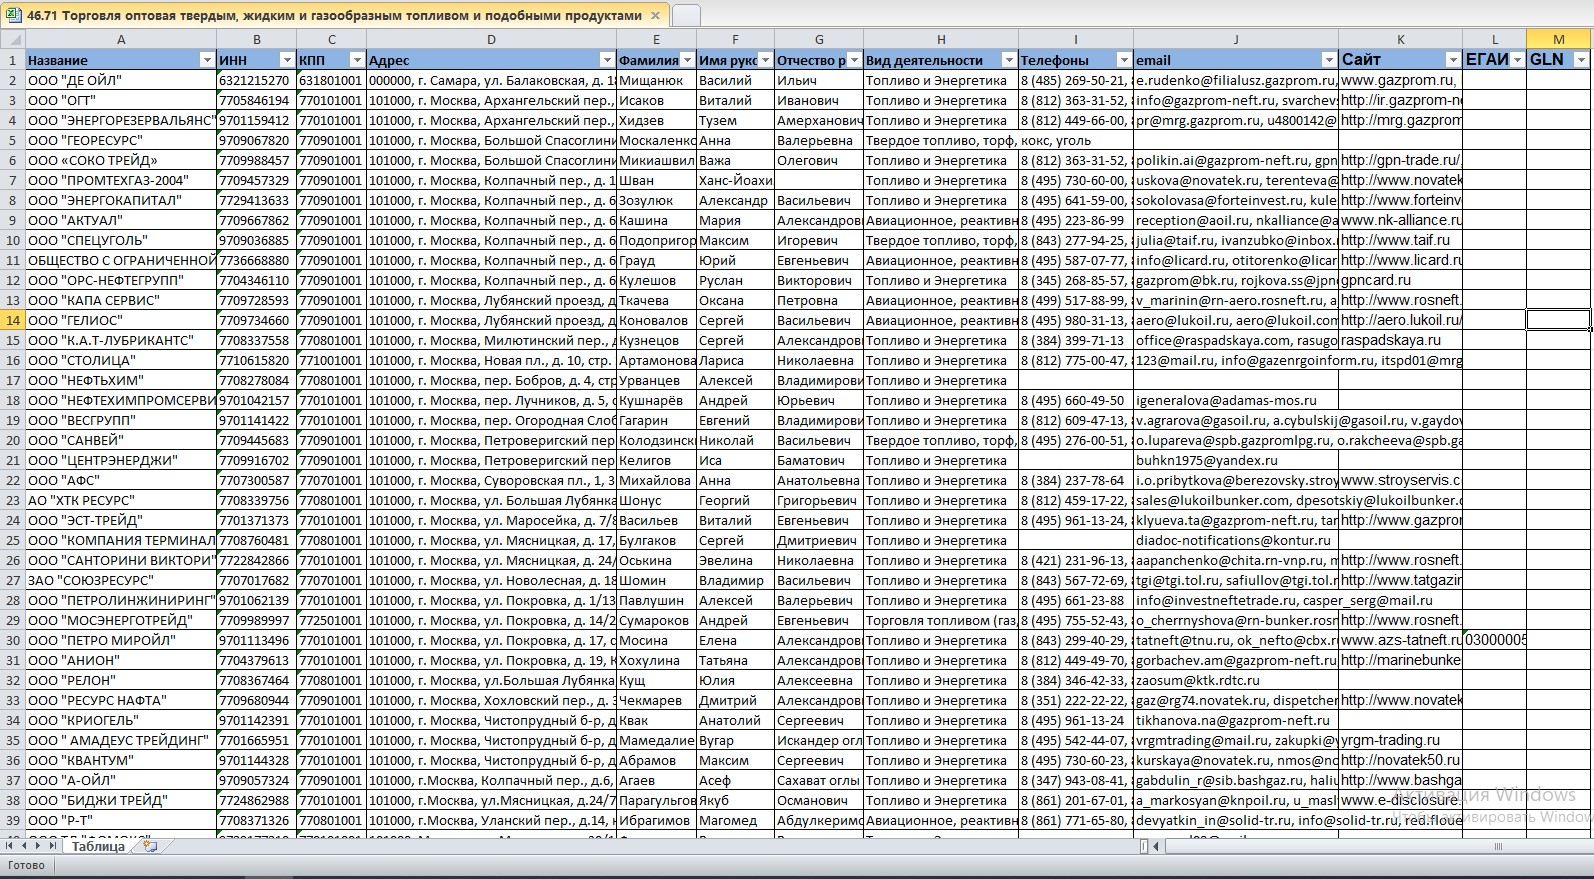This screenshot has width=1594, height=879.
Task: Select column A header
Action: 121,40
